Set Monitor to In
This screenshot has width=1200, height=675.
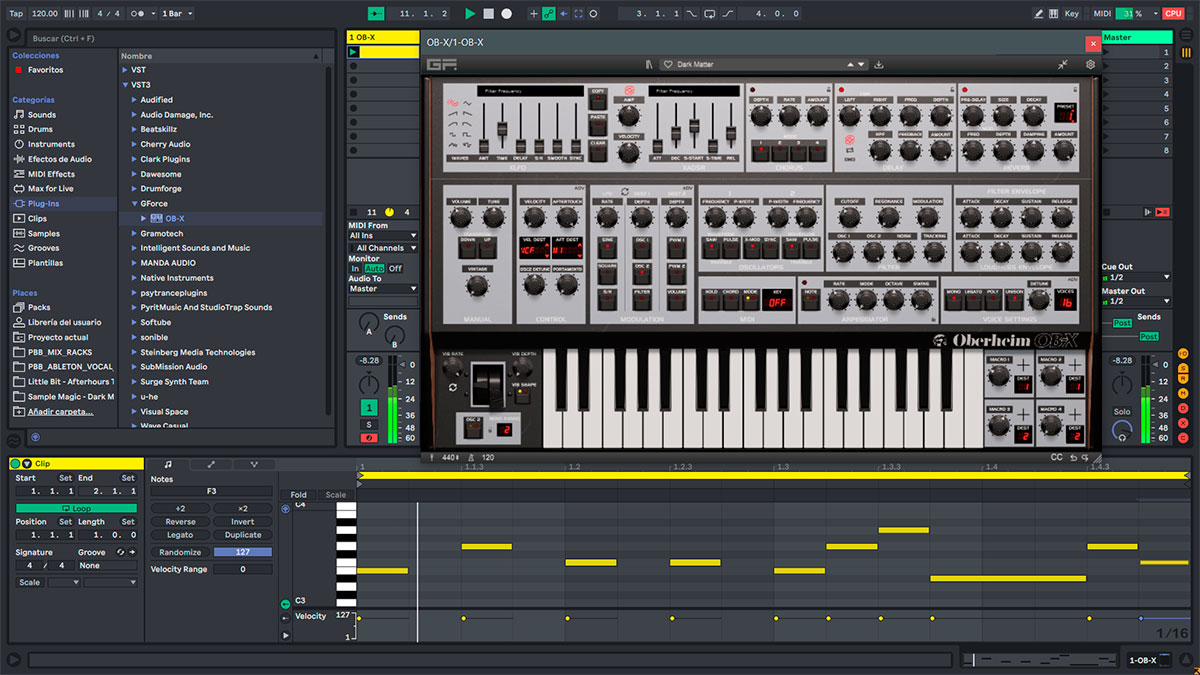pos(355,268)
